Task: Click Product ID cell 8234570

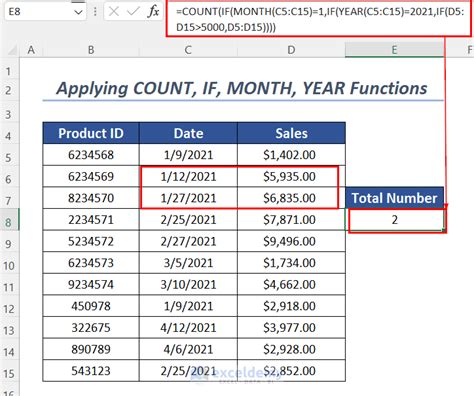Action: pyautogui.click(x=91, y=198)
